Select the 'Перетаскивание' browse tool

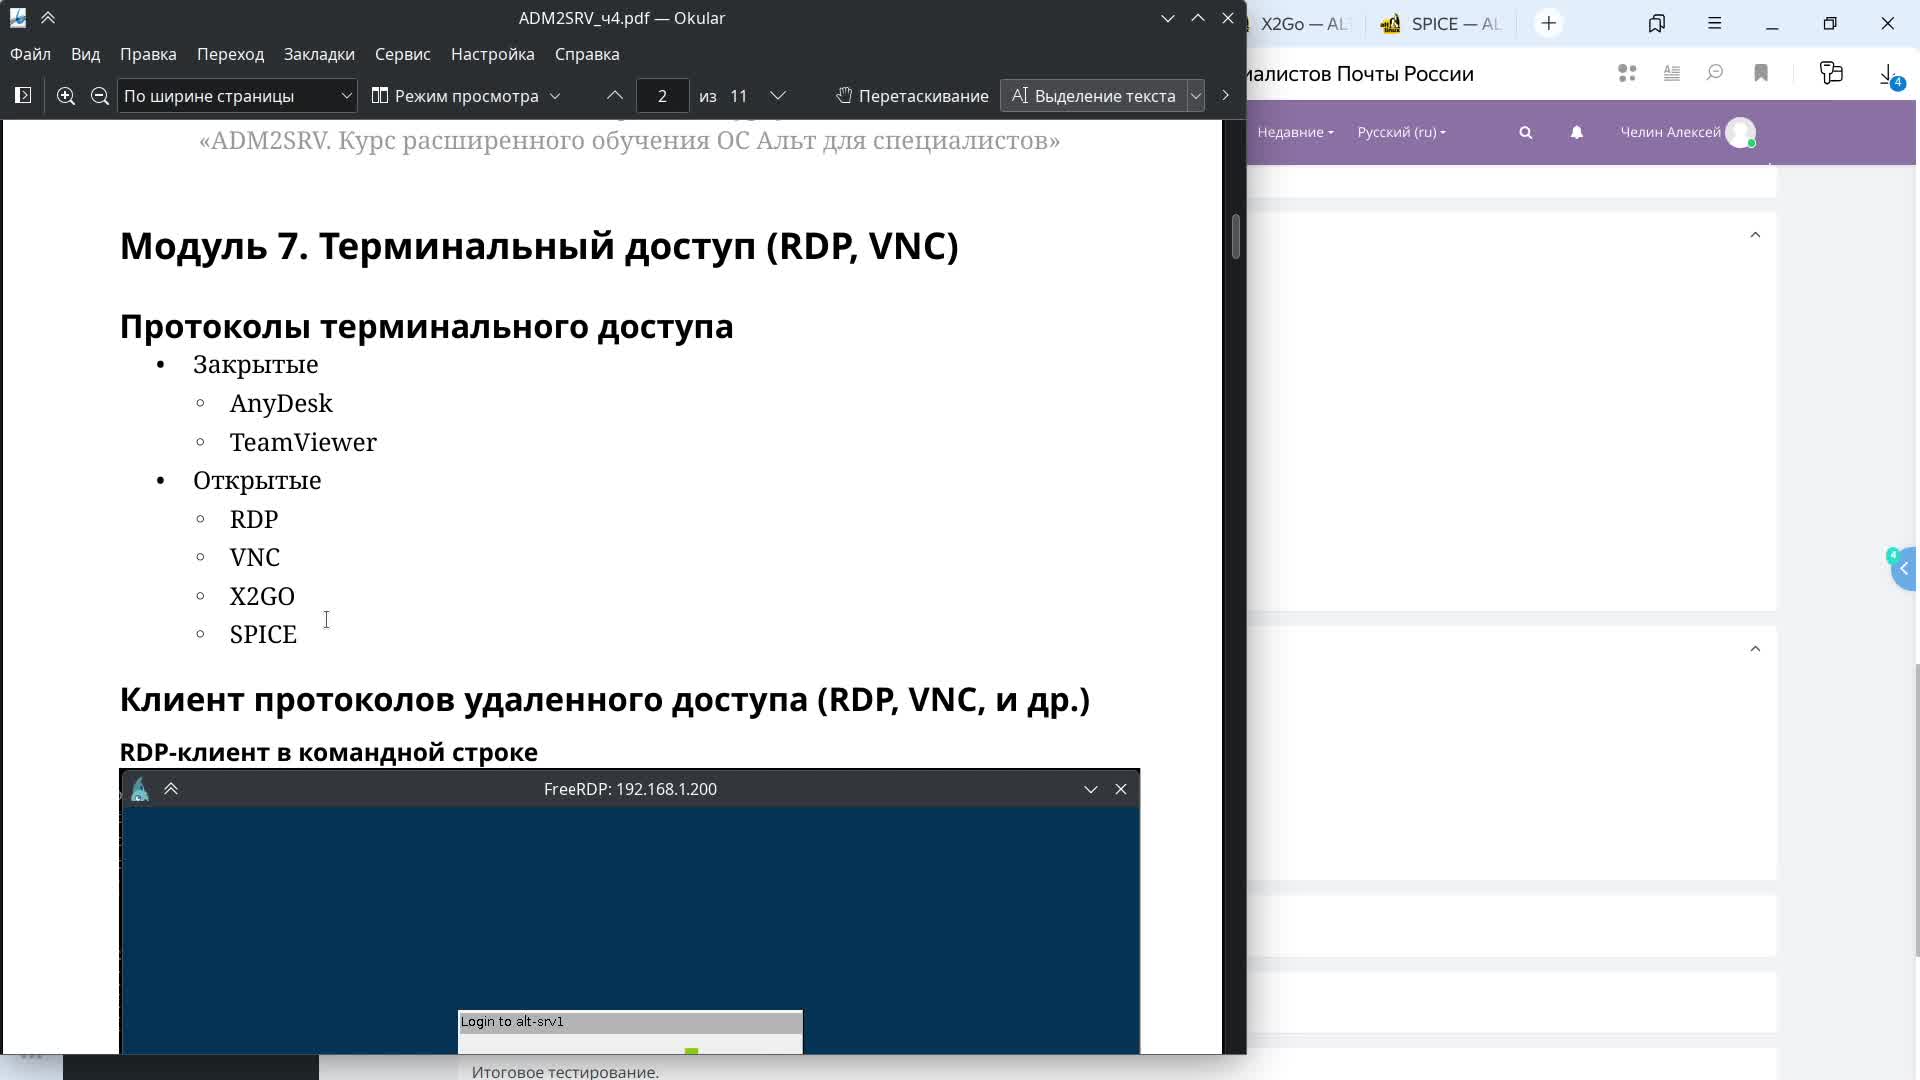click(x=912, y=96)
